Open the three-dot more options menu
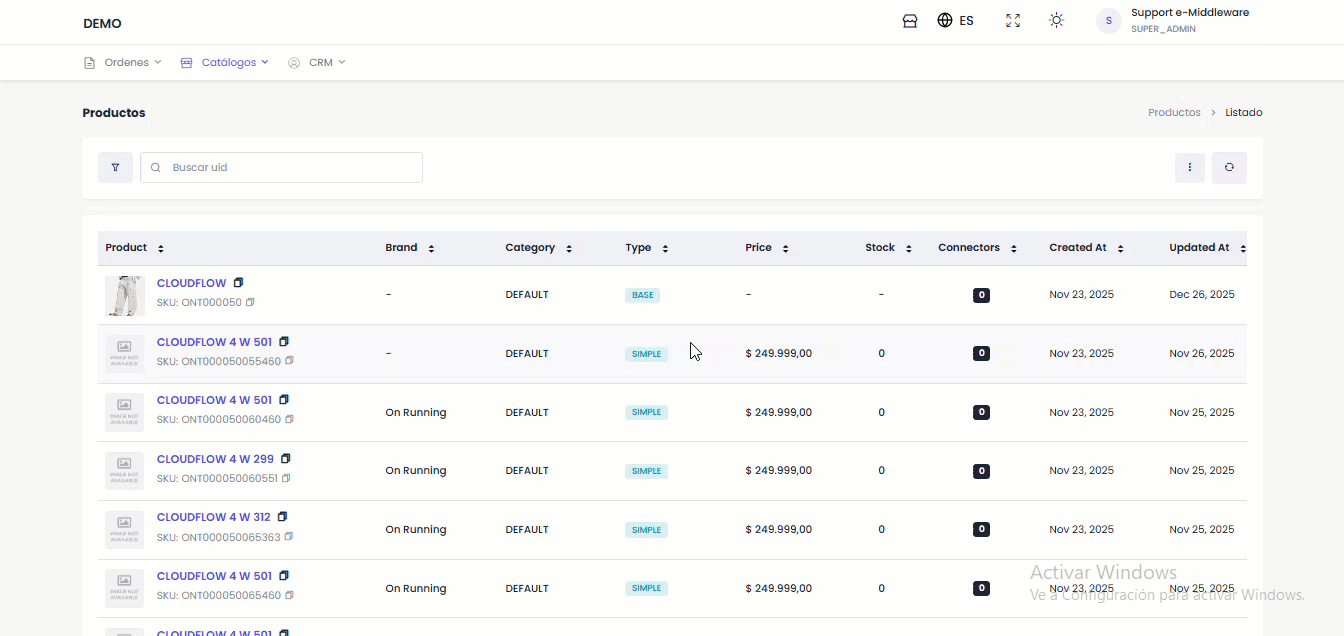Viewport: 1344px width, 636px height. [x=1189, y=168]
